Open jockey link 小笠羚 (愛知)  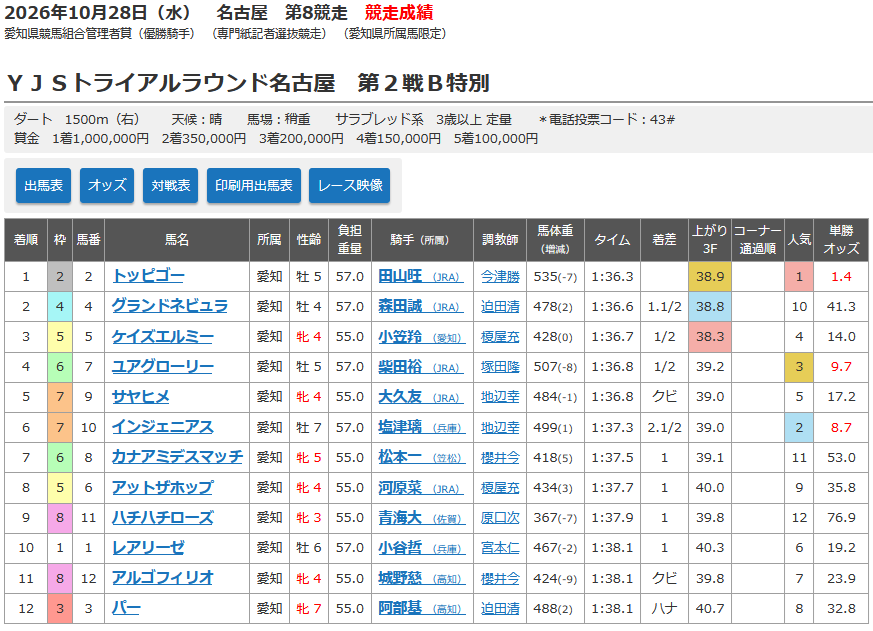(421, 336)
